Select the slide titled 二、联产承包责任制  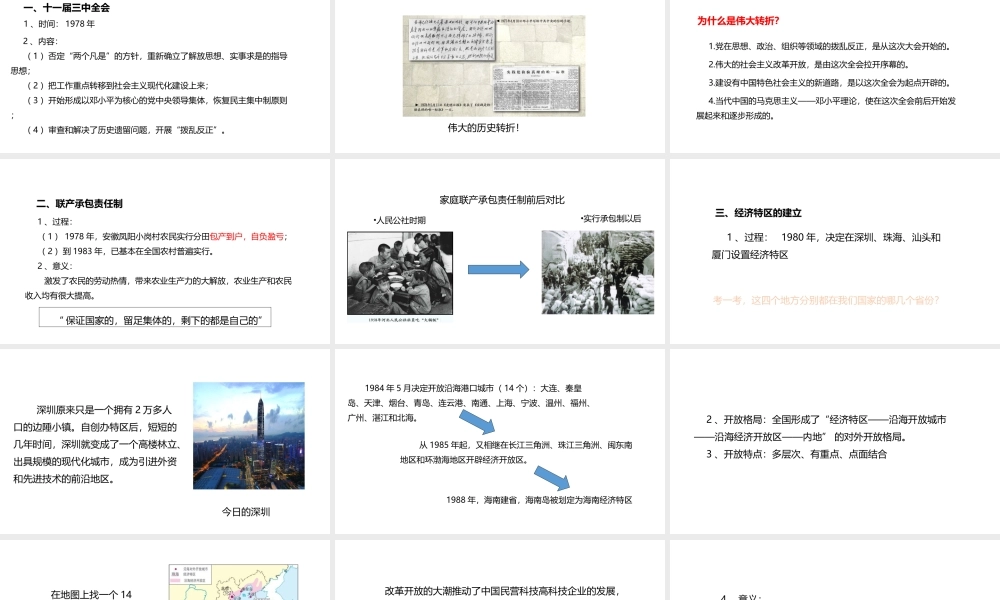tap(165, 251)
